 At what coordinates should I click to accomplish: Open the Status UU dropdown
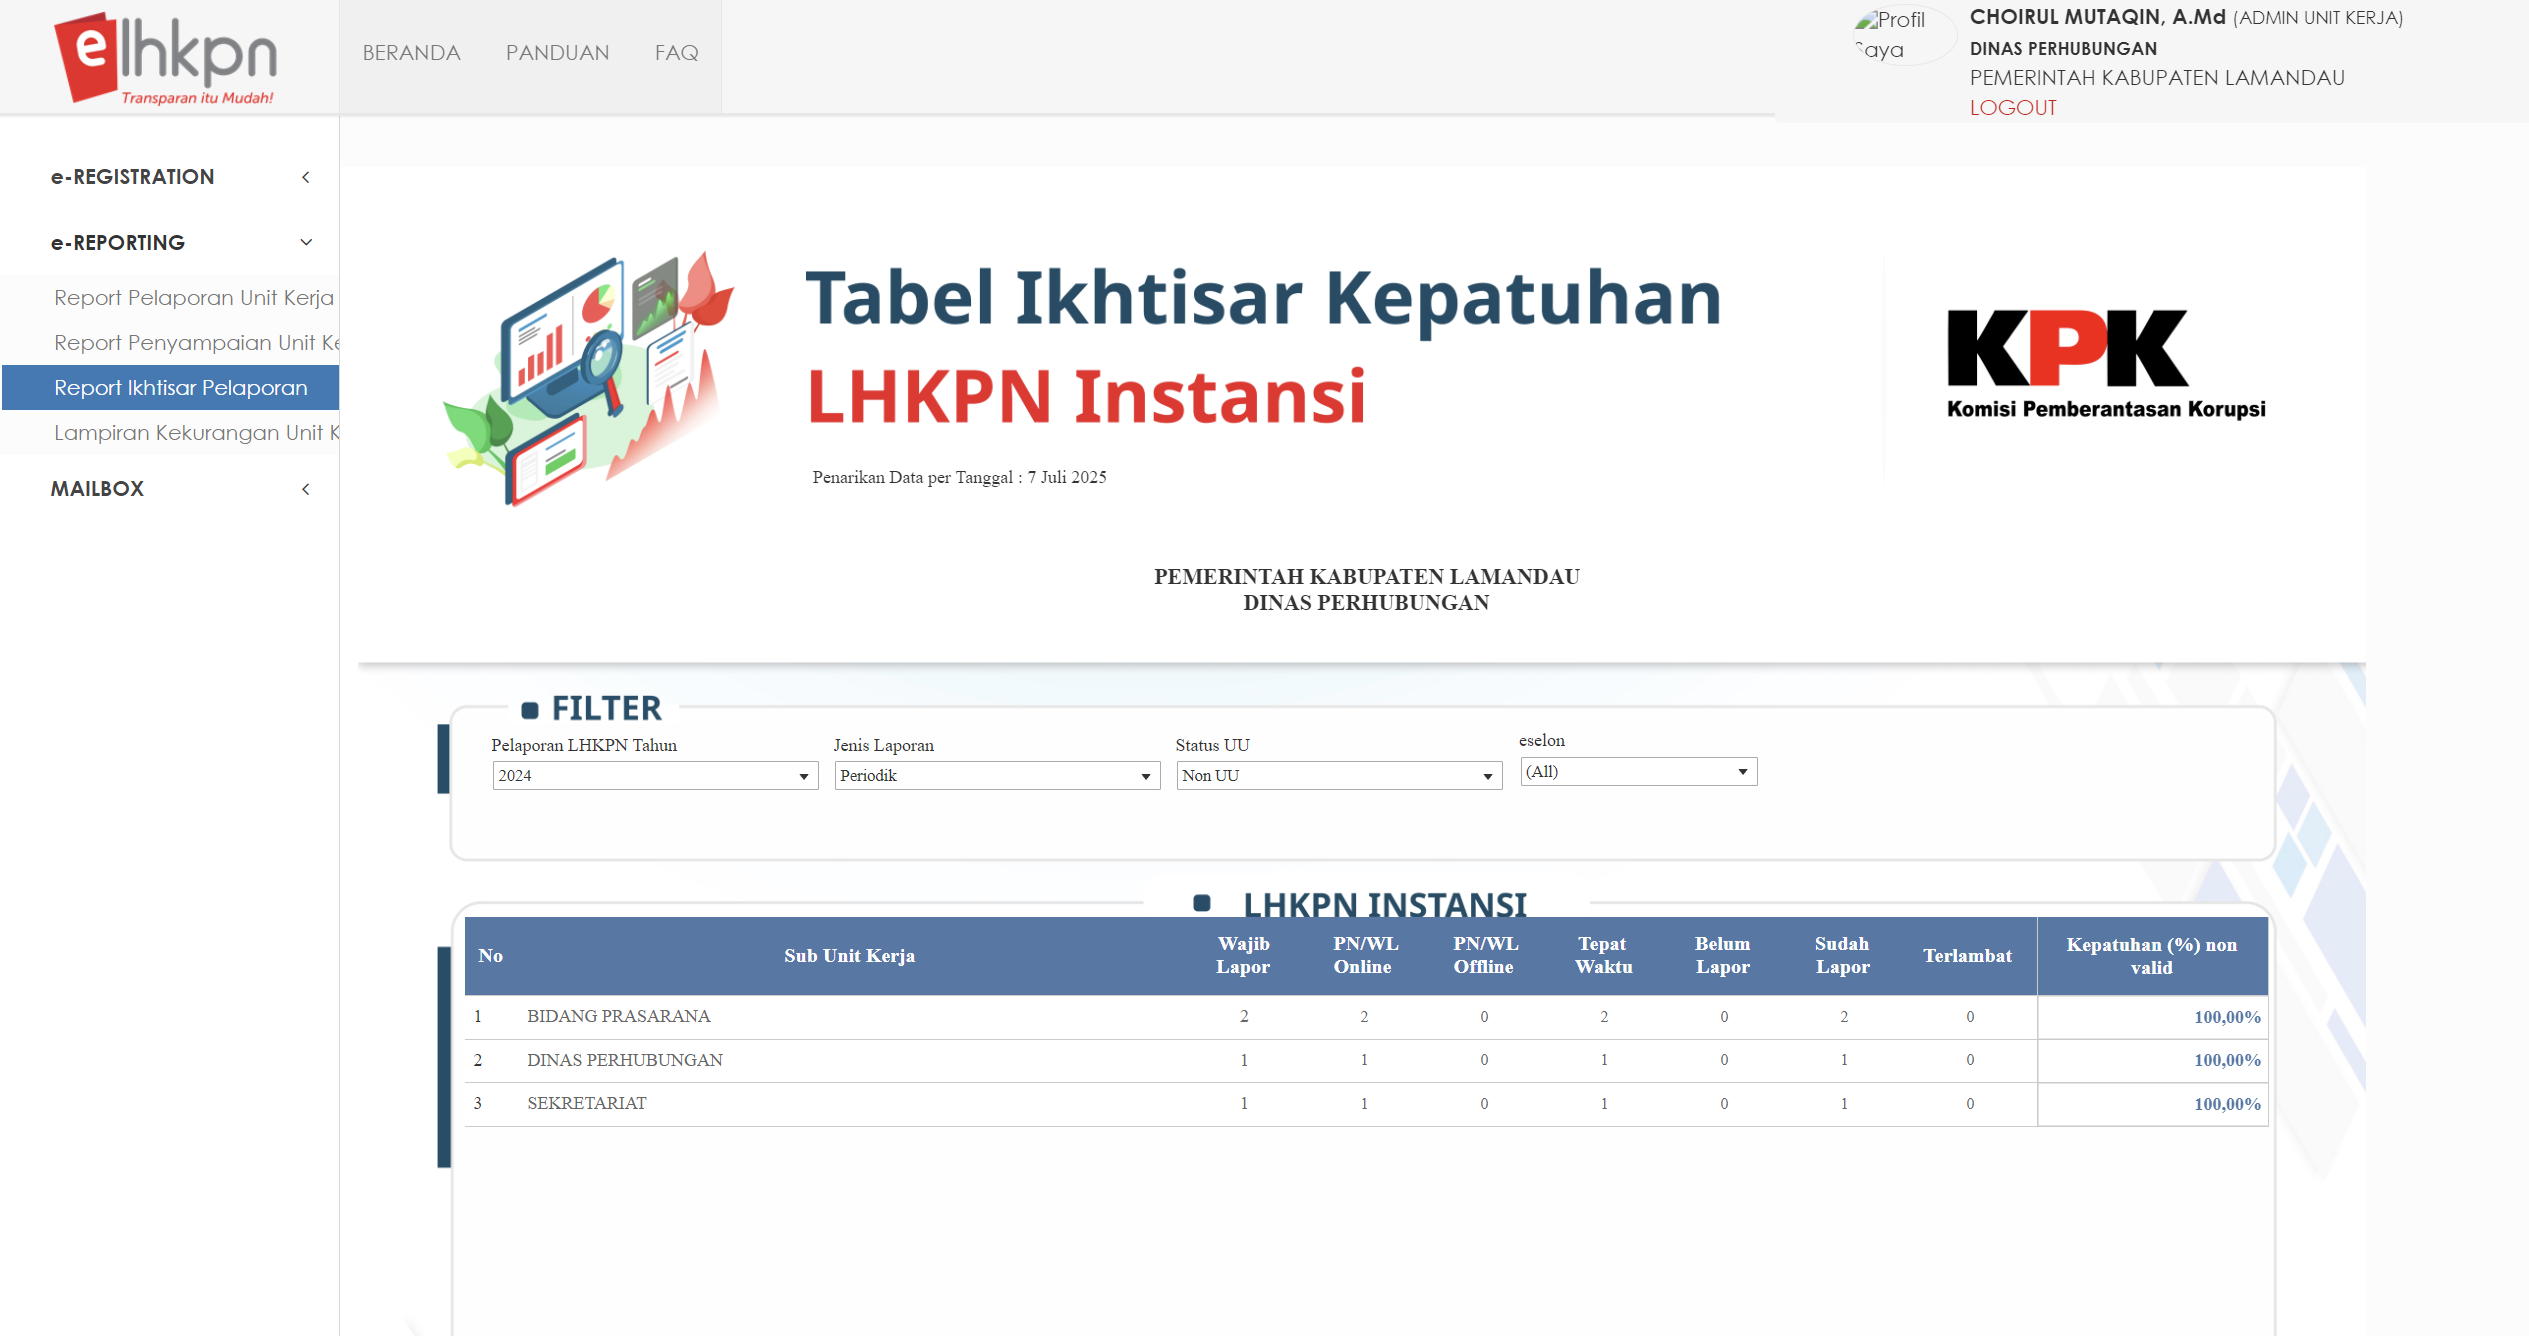1338,775
